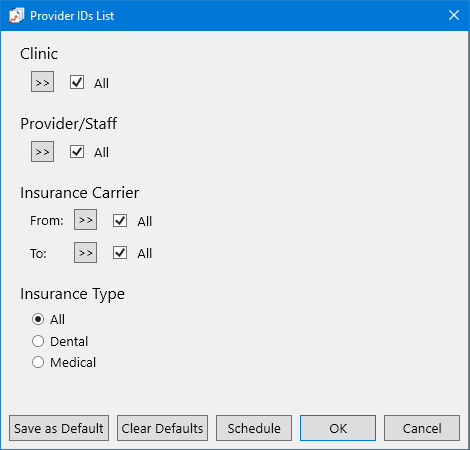Open the Insurance Carrier To selection button

coord(85,253)
